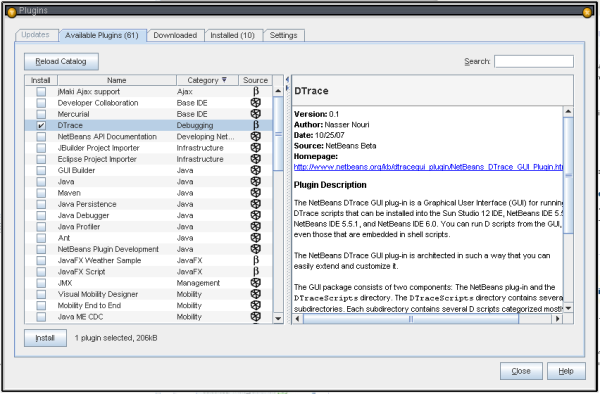Image resolution: width=600 pixels, height=394 pixels.
Task: Switch to the Downloaded tab
Action: pyautogui.click(x=175, y=35)
